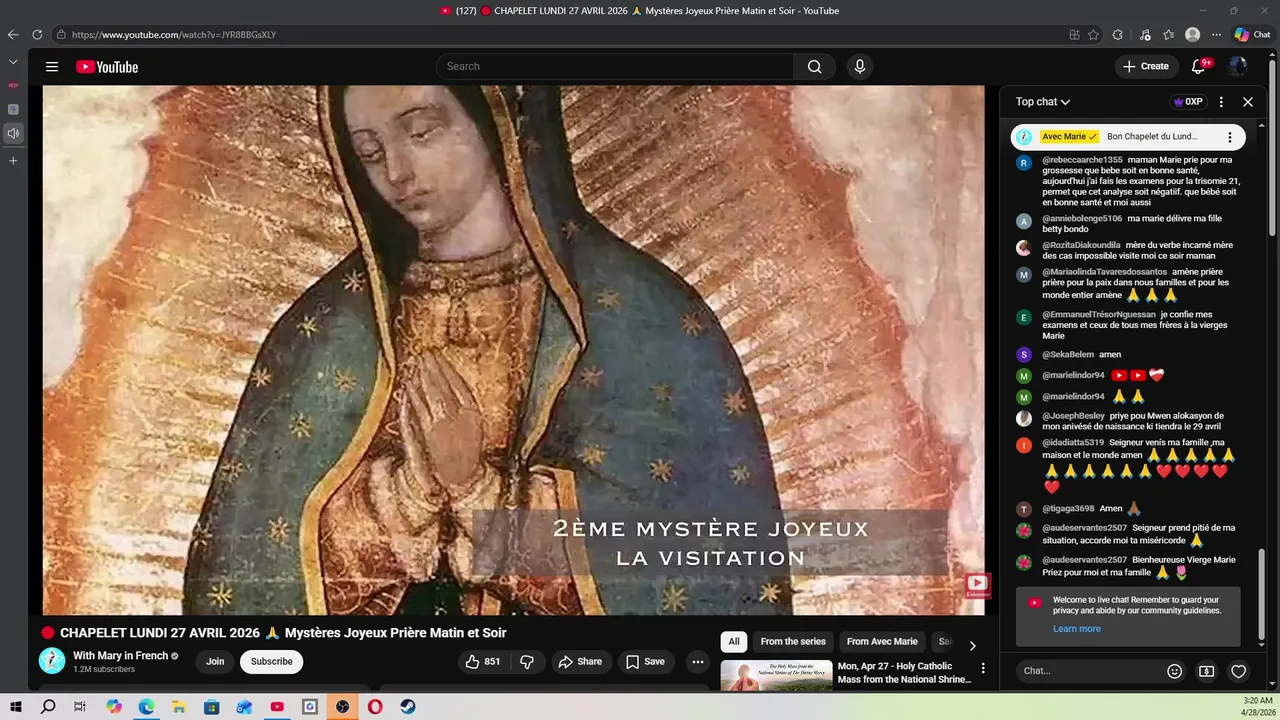The image size is (1280, 720).
Task: Select the From Avec Marie chip
Action: [882, 642]
